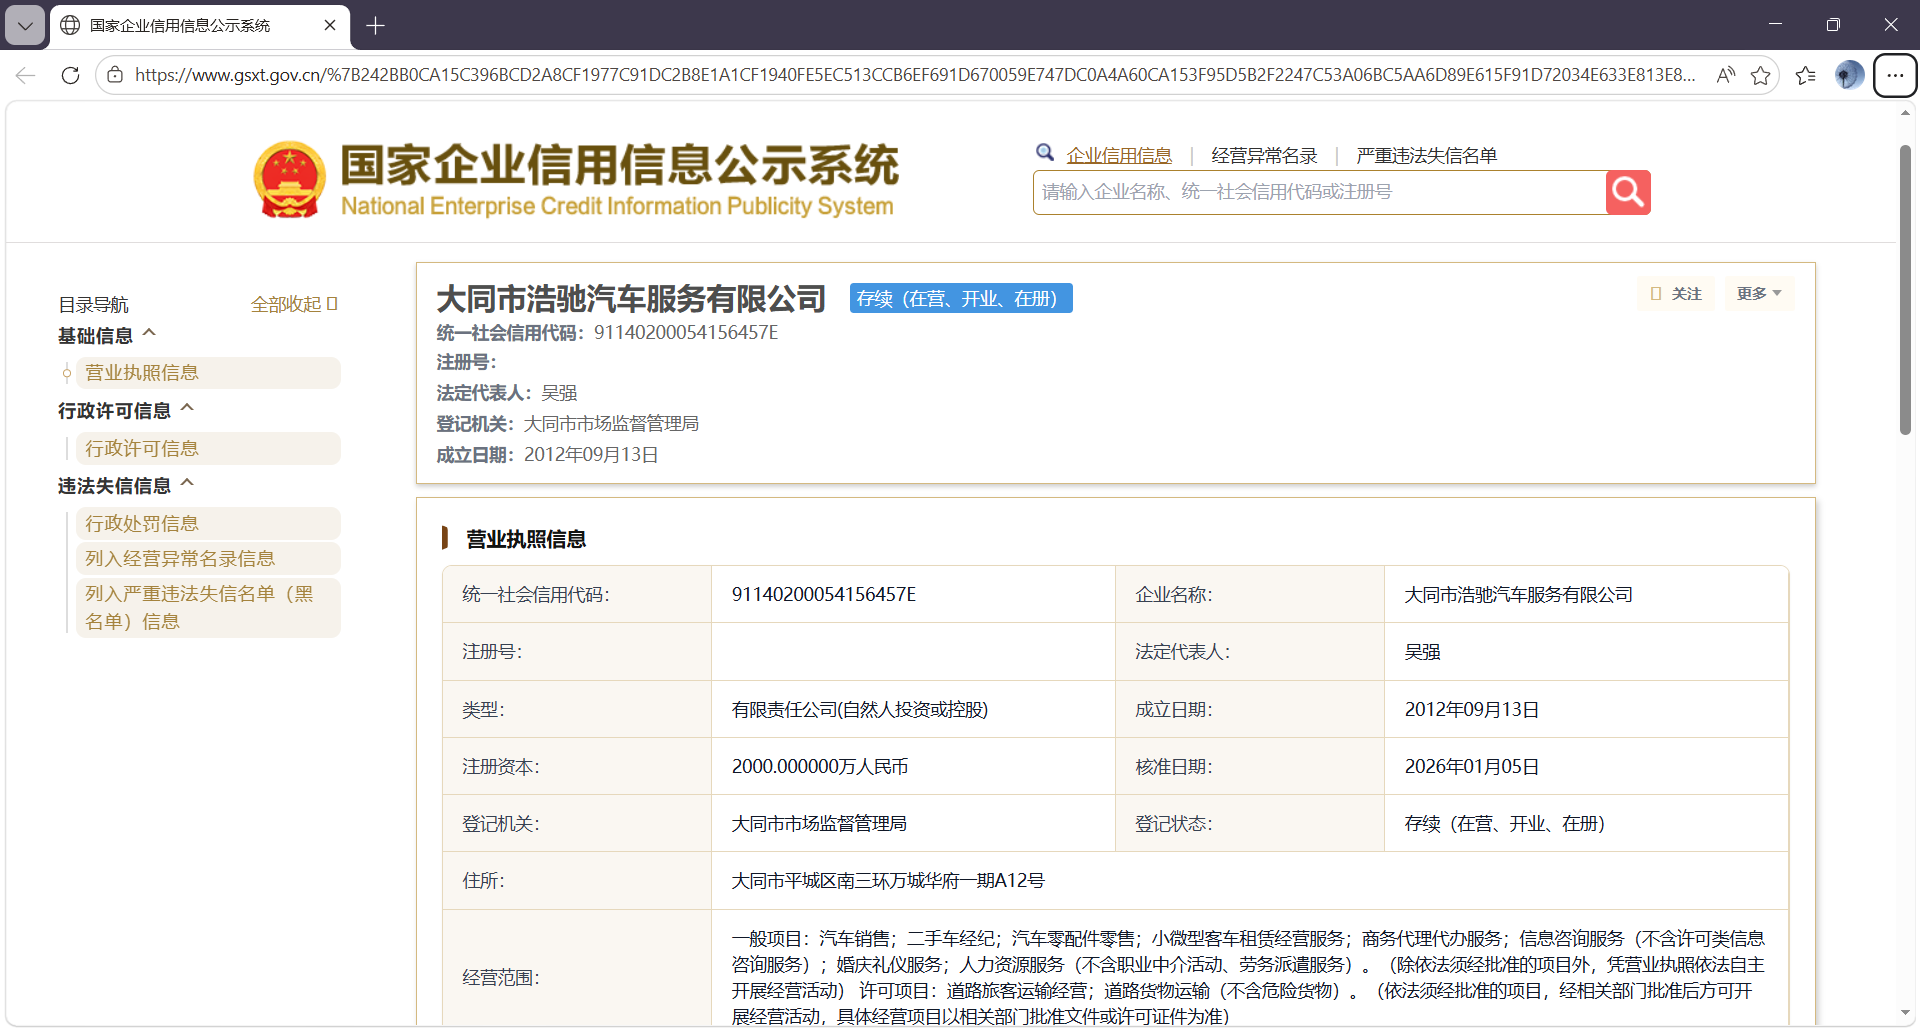Focus the enterprise name search field
This screenshot has width=1920, height=1030.
coord(1320,192)
